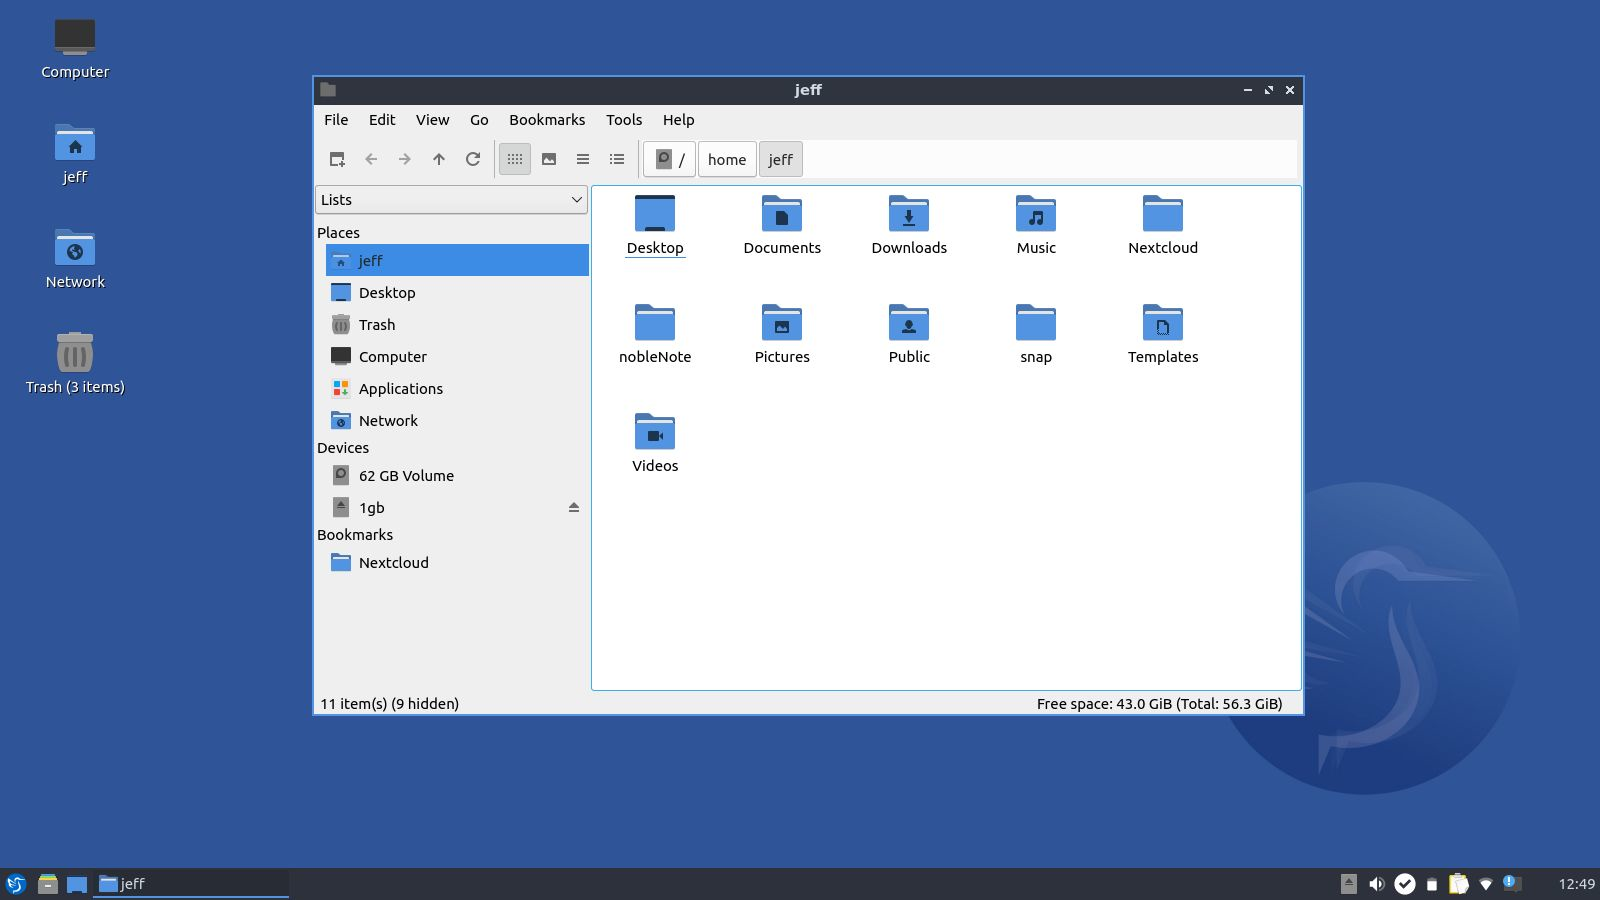Open the clipboard manager tray icon

pyautogui.click(x=1458, y=884)
